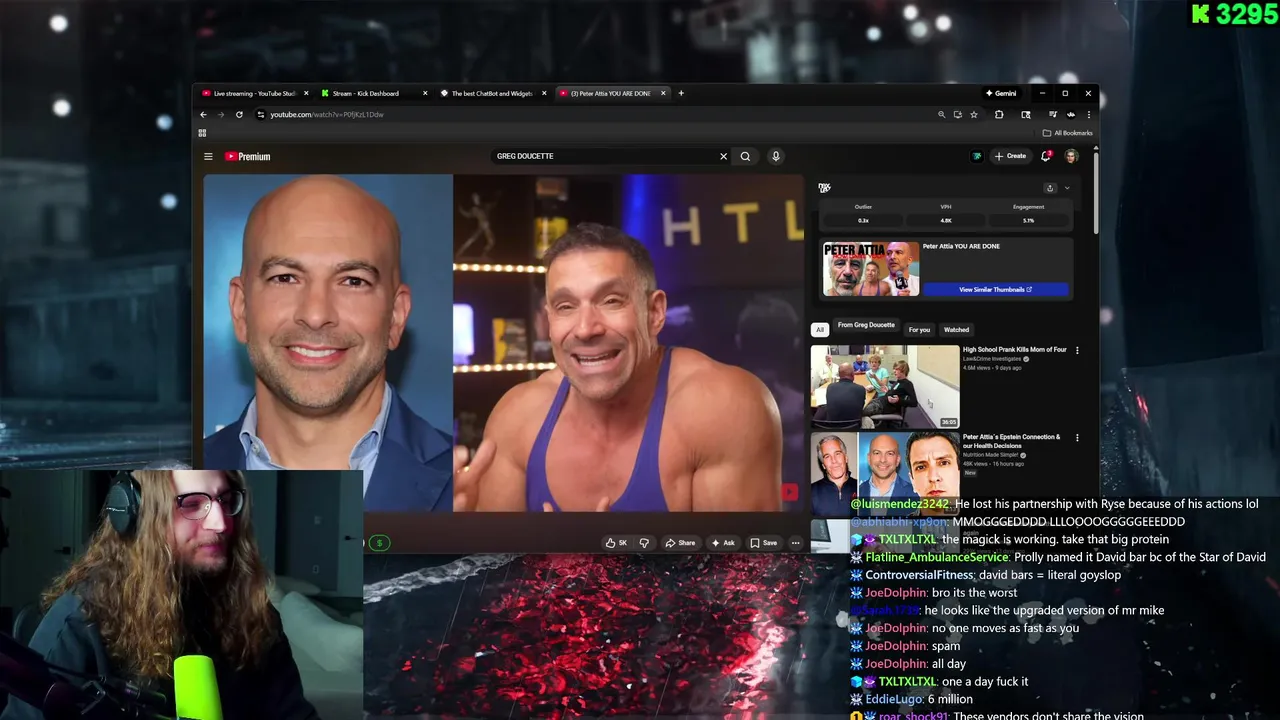Image resolution: width=1280 pixels, height=720 pixels.
Task: Select the All filter chip
Action: [820, 329]
